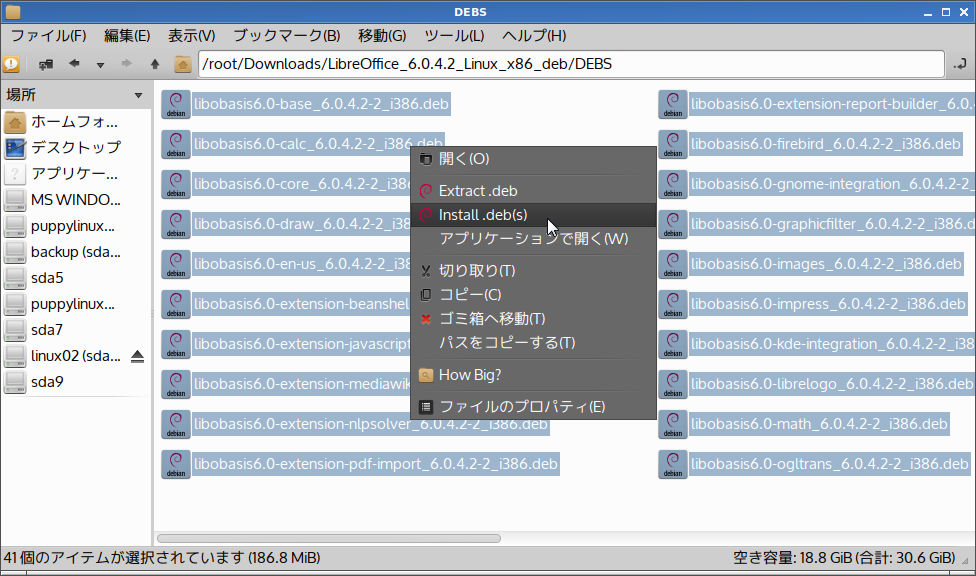
Task: Click debian icon of libobasis6.0-graphicfilter deb
Action: tap(673, 224)
